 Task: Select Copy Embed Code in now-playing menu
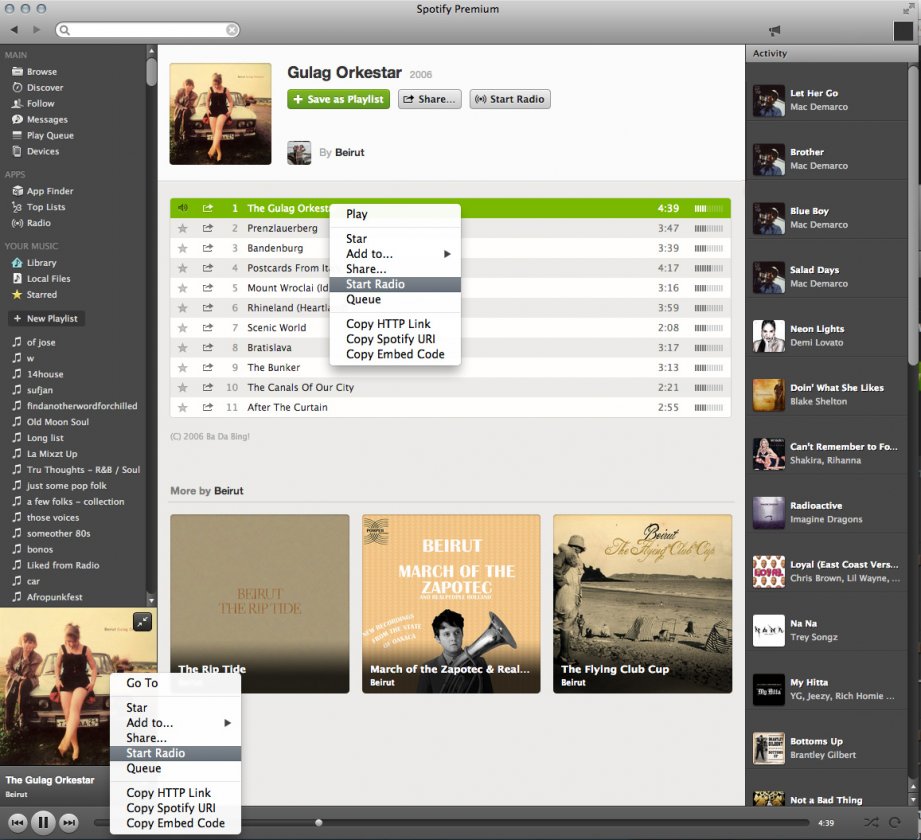coord(175,823)
